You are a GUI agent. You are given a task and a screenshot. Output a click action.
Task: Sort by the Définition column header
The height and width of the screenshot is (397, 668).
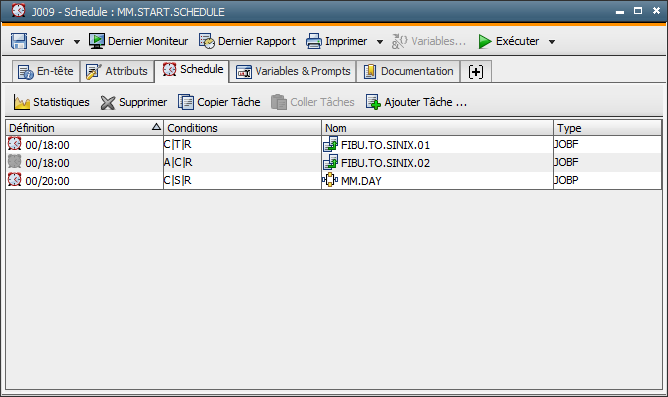point(84,128)
